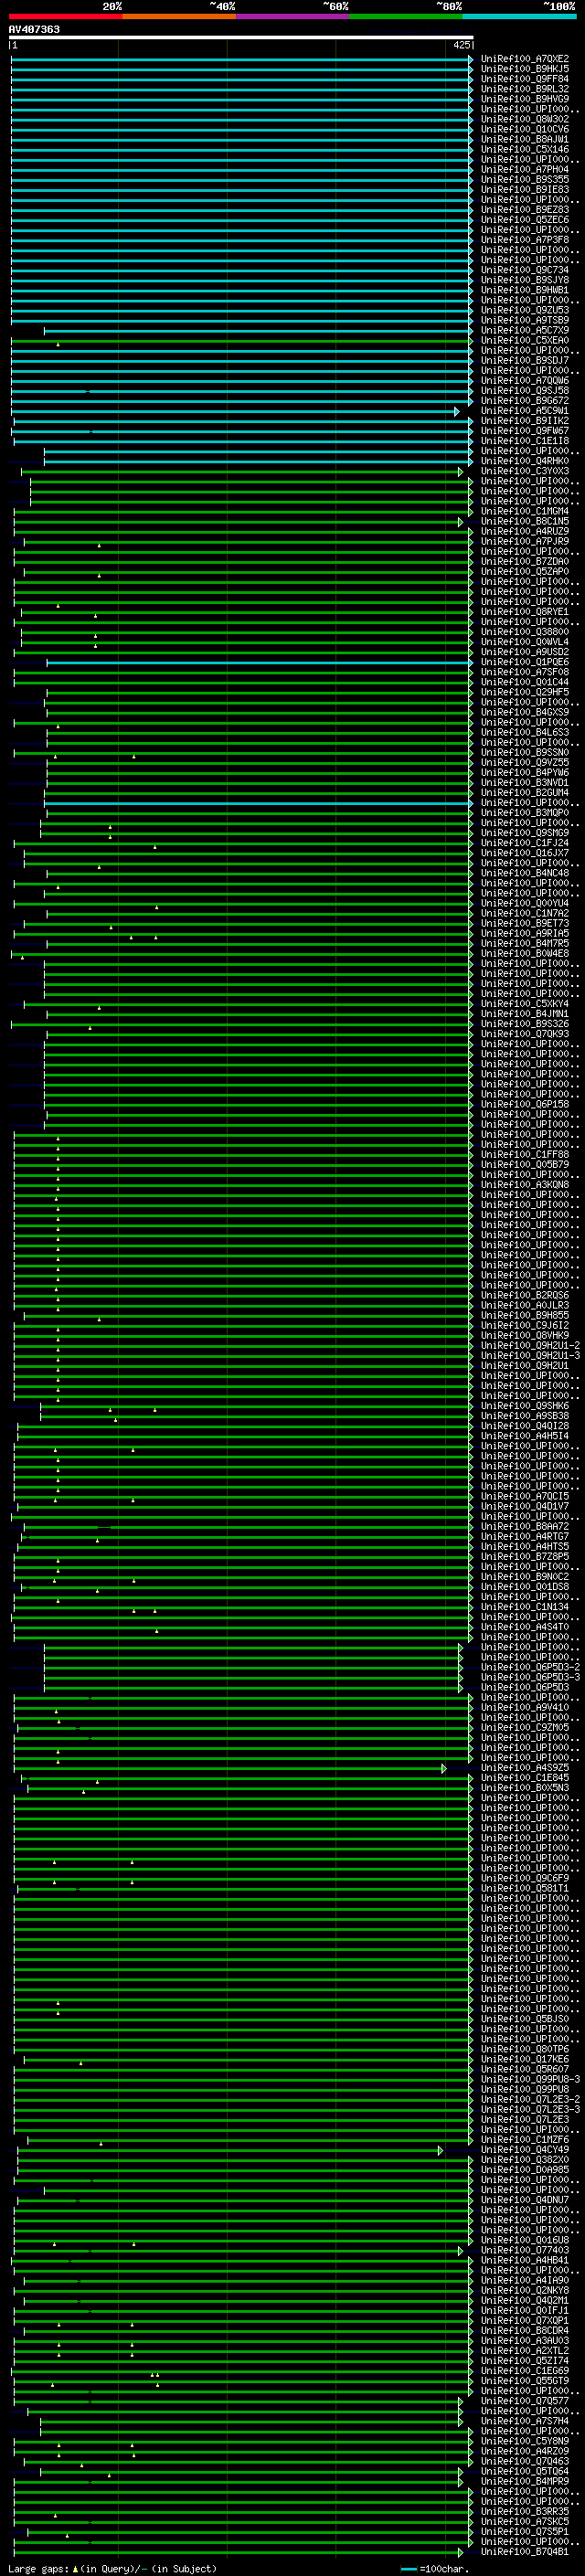Open the UniRef100_Q9SHK6 hit
The width and height of the screenshot is (585, 2576).
click(525, 1406)
